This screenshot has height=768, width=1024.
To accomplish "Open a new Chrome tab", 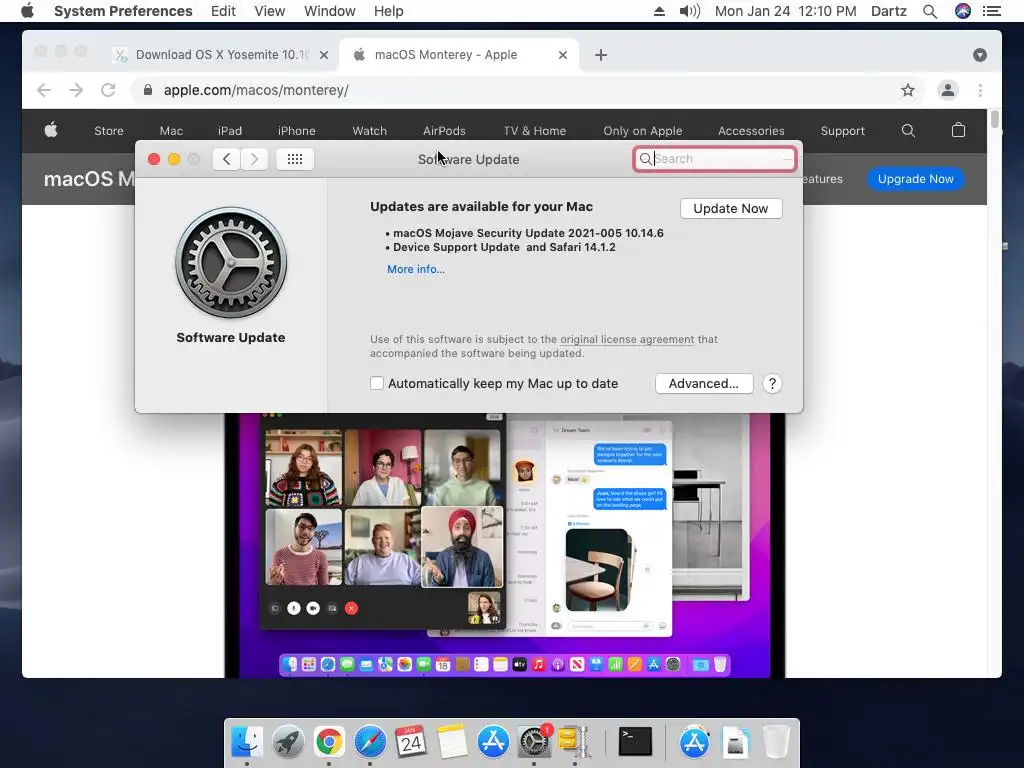I will [601, 55].
